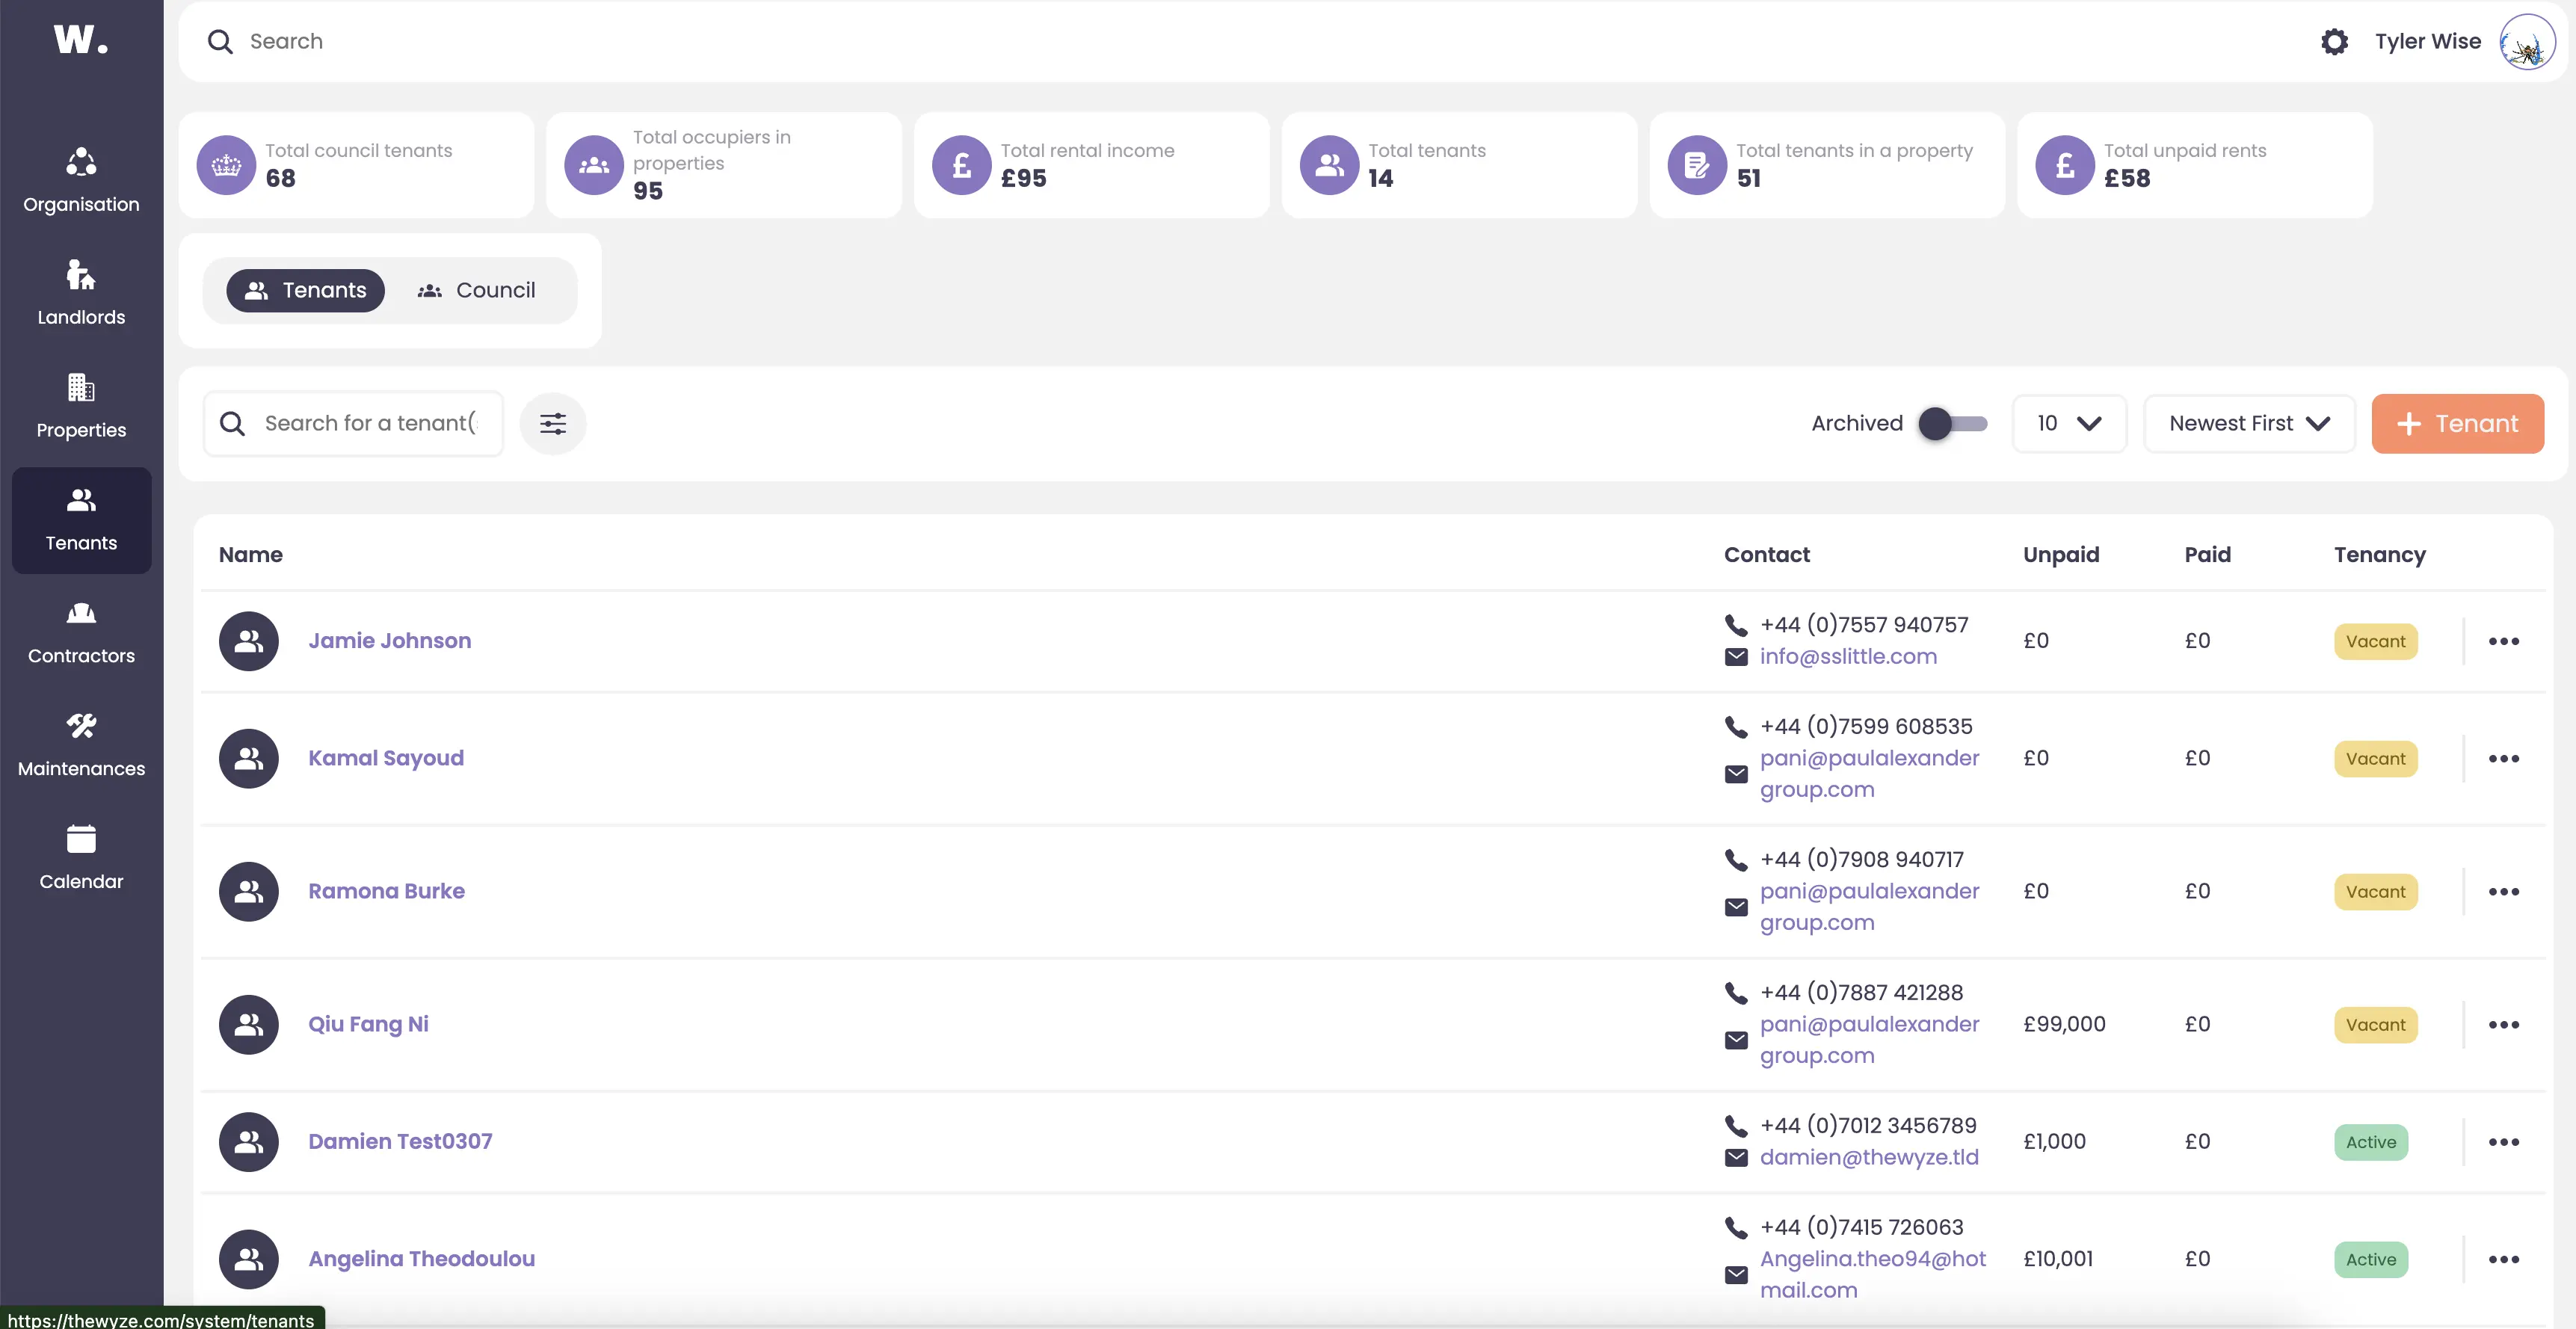Screen dimensions: 2576x1329
Task: Open the Organisation sidebar section
Action: click(x=81, y=180)
